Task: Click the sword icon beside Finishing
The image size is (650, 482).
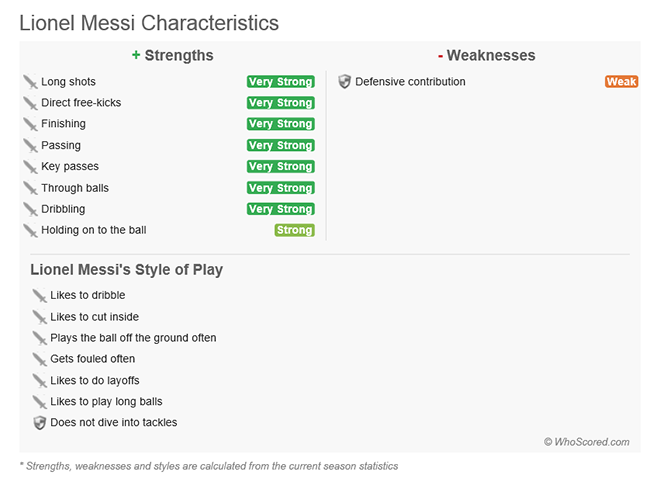Action: click(30, 124)
